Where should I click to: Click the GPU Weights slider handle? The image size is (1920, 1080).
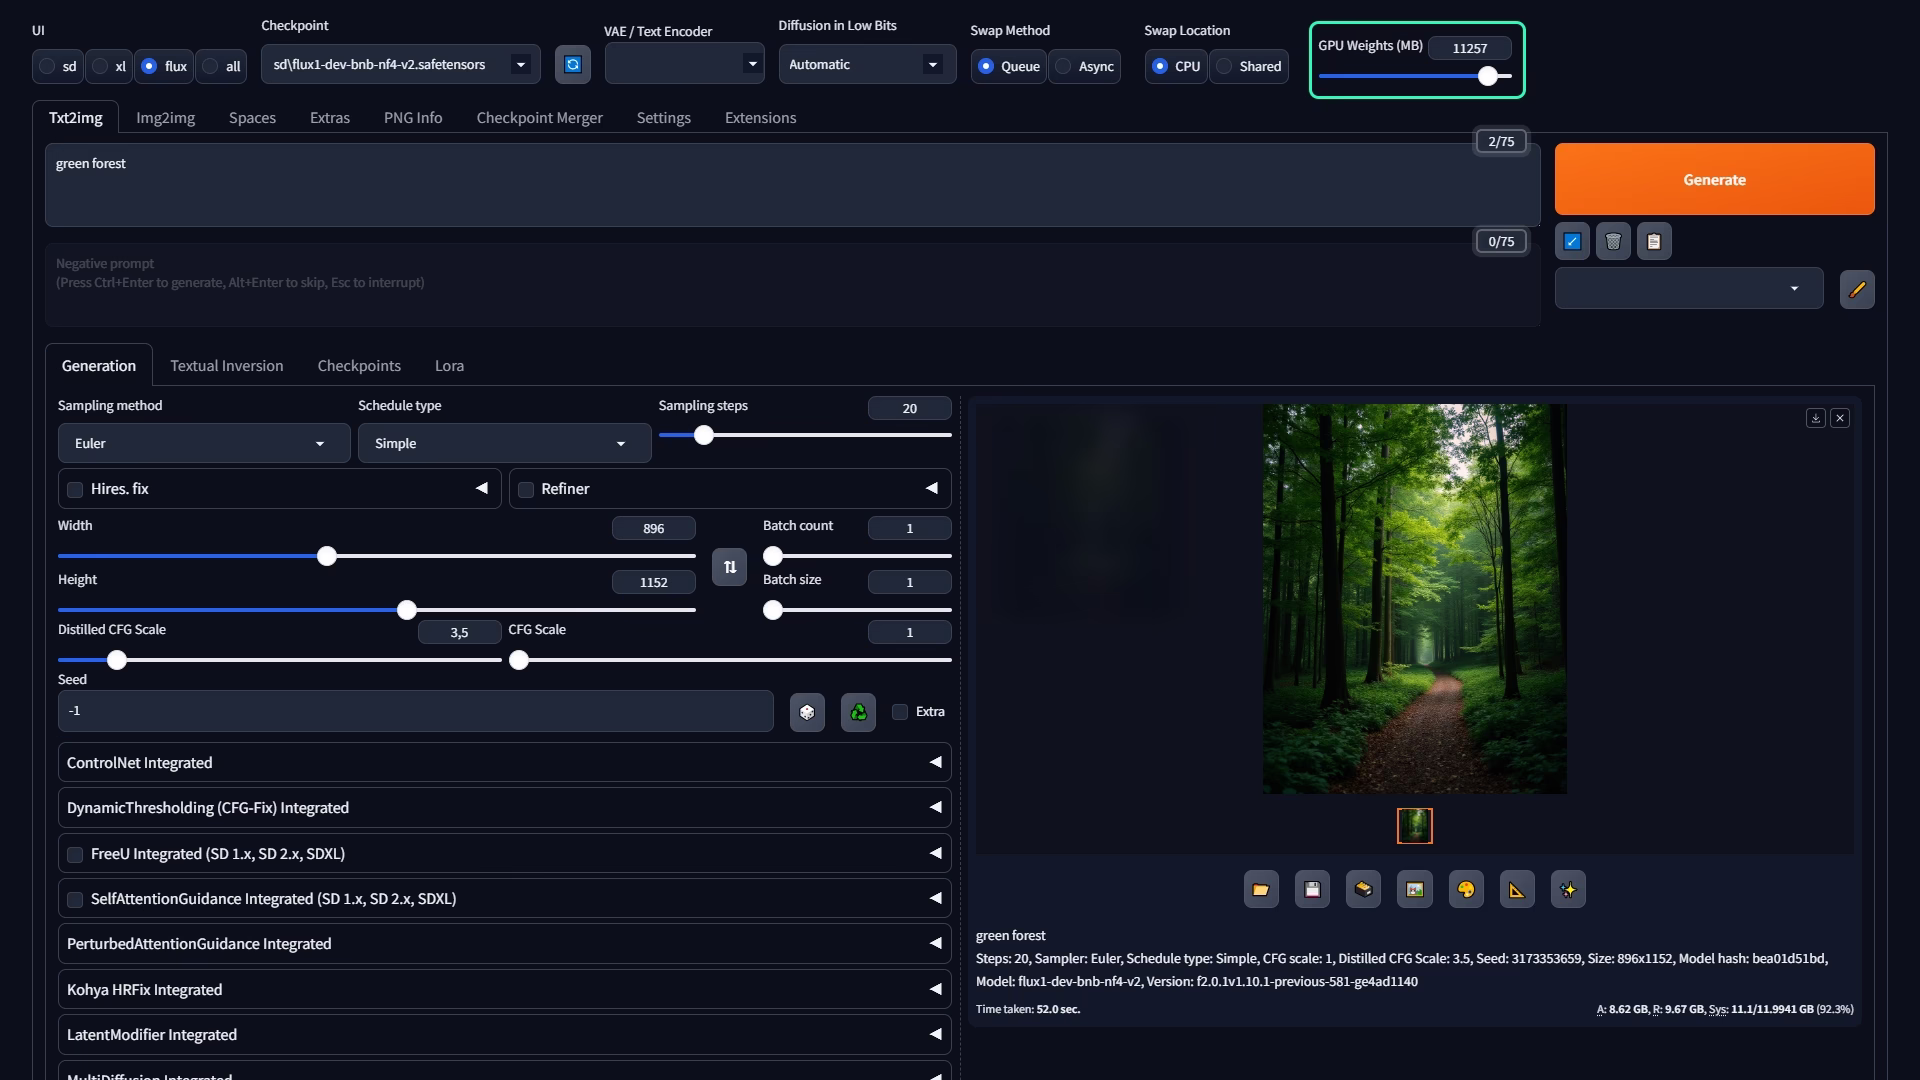pos(1488,76)
